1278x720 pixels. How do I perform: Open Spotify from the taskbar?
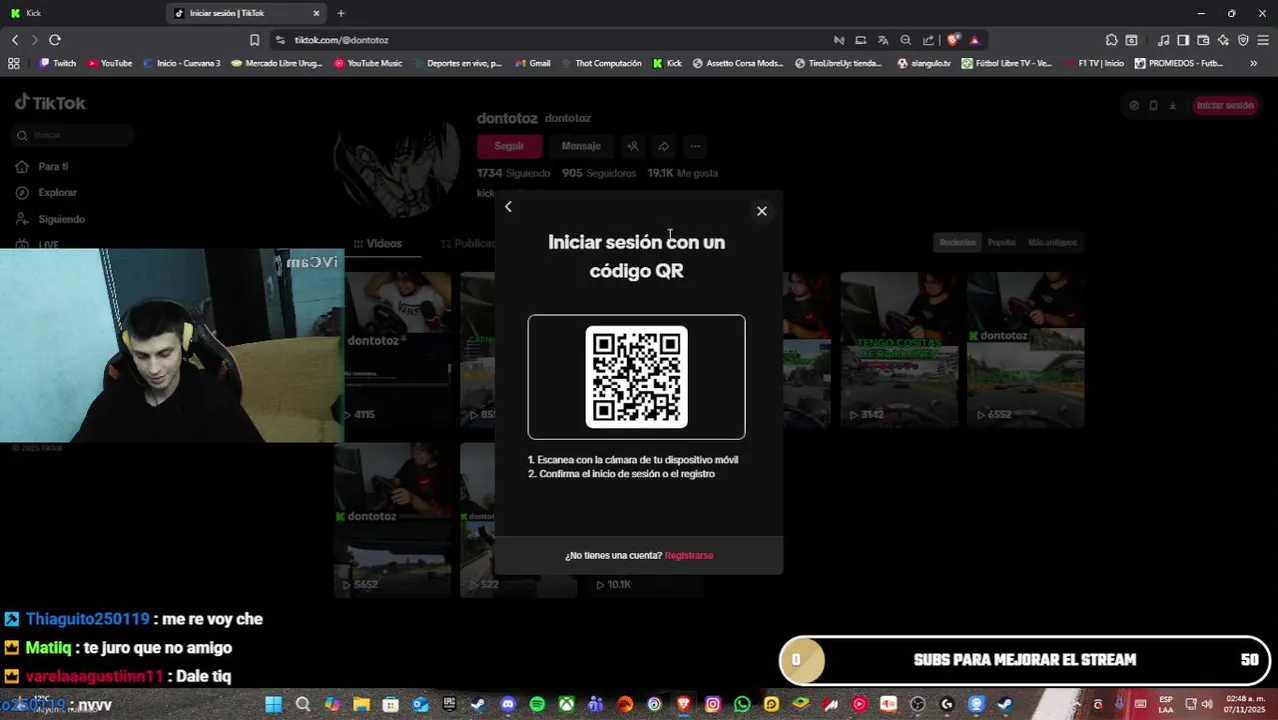[537, 705]
